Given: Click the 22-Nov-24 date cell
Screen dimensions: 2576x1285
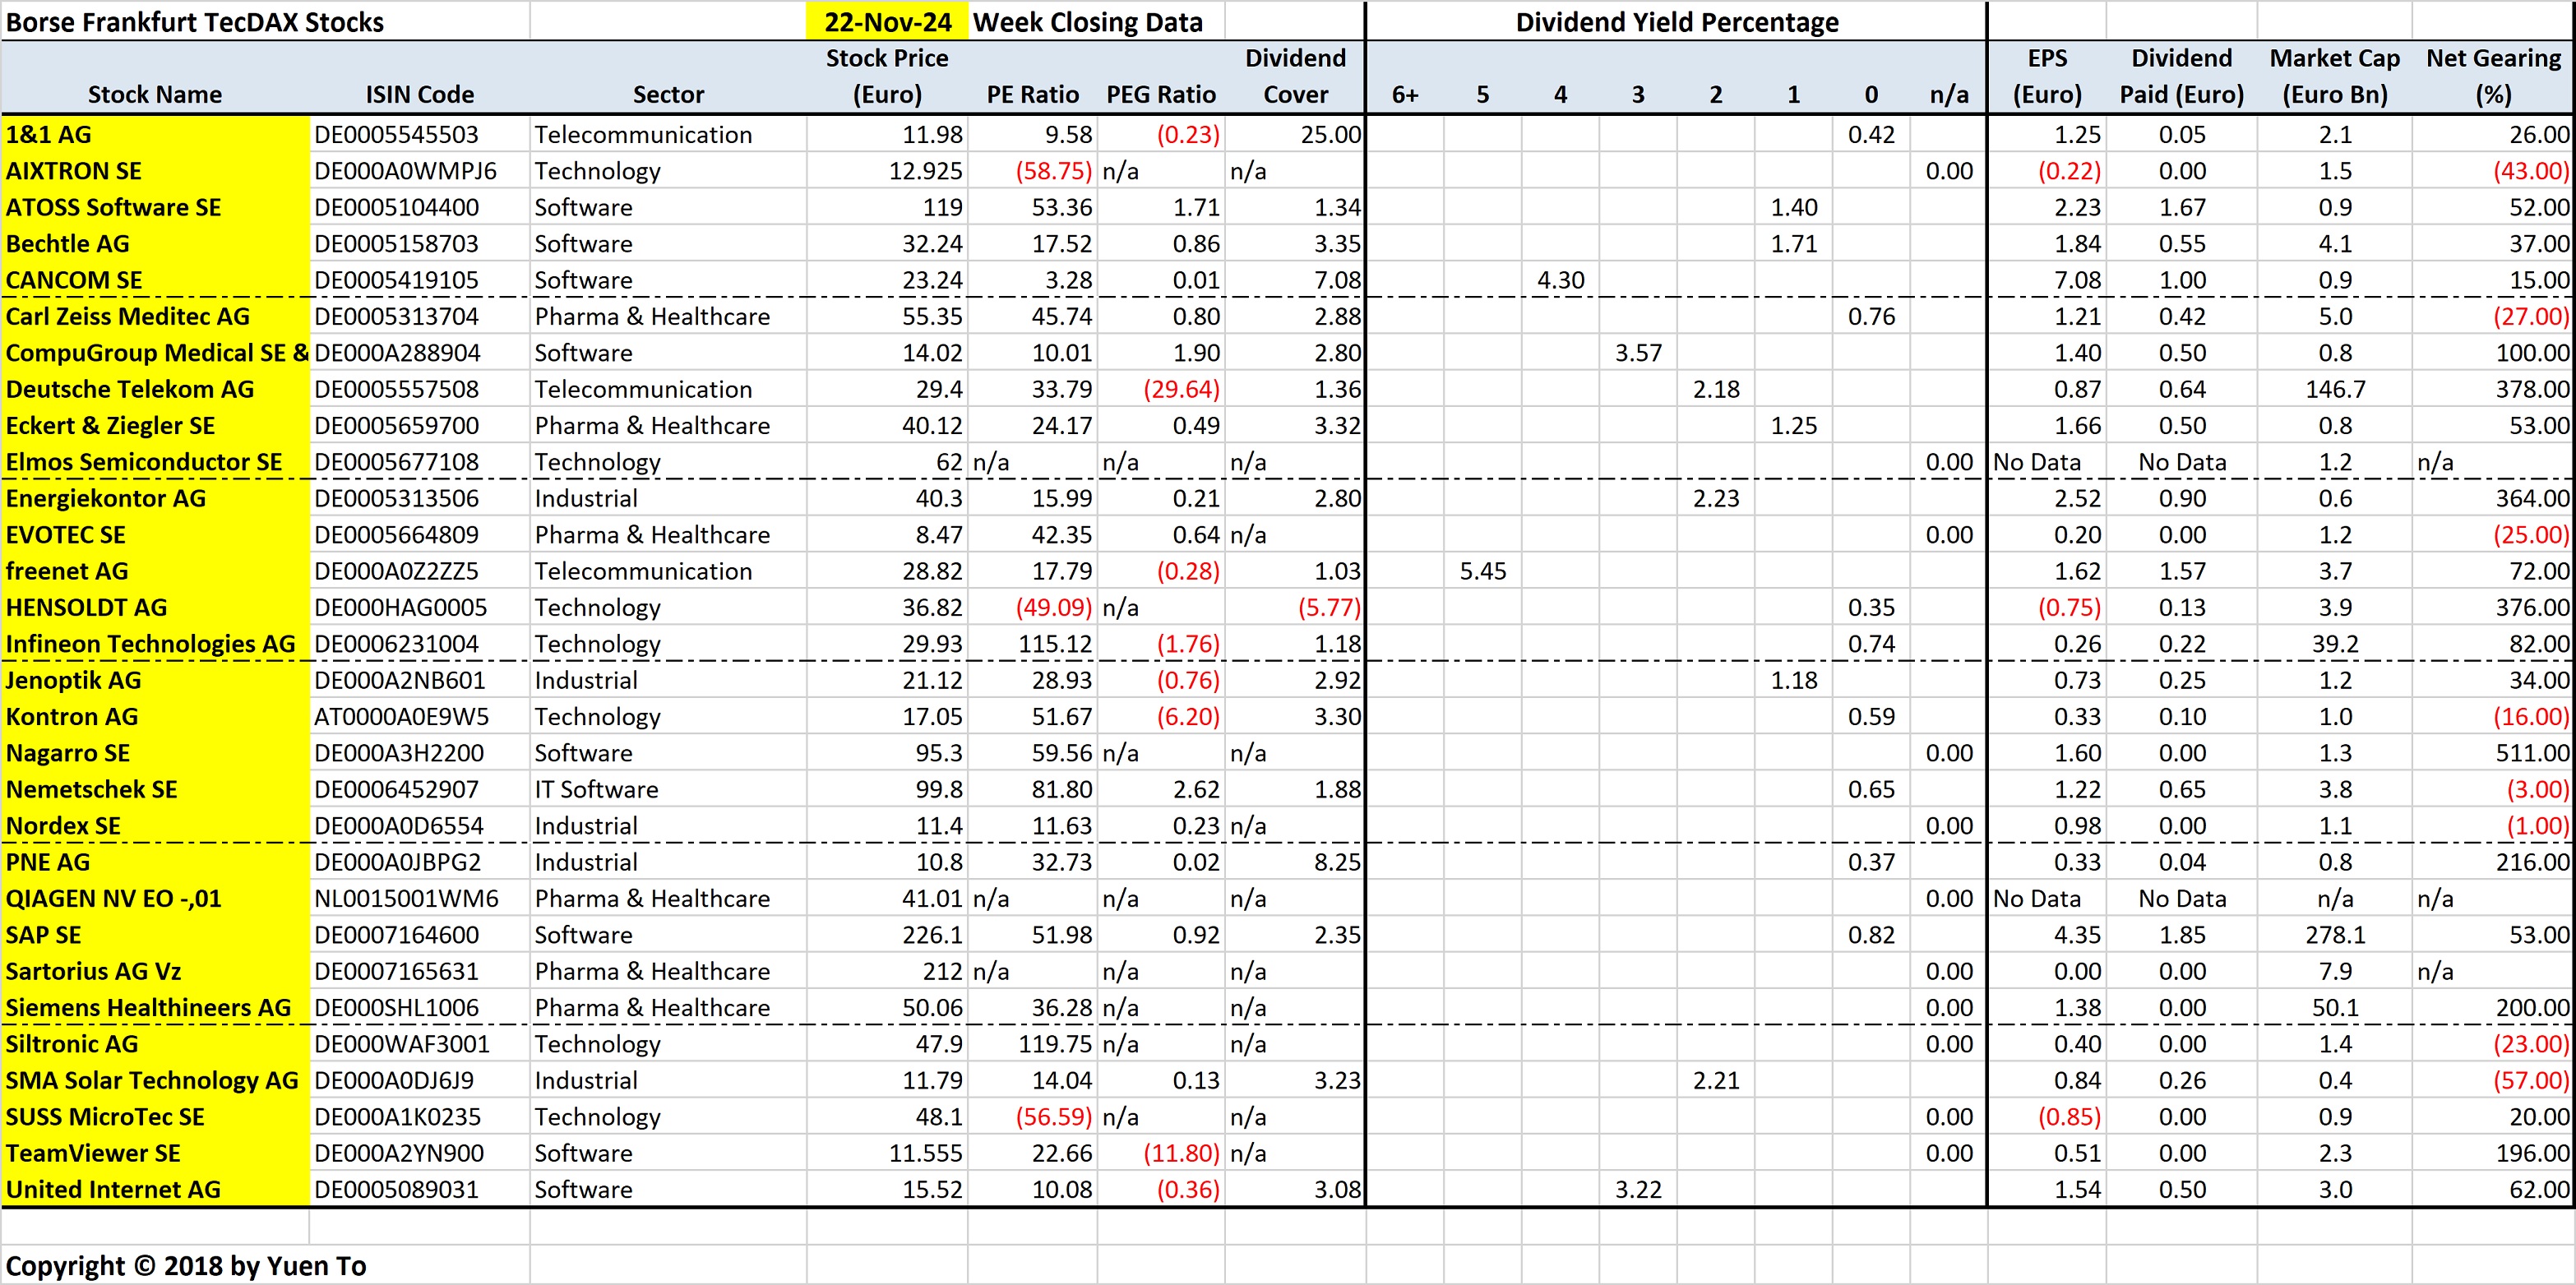Looking at the screenshot, I should coord(887,22).
